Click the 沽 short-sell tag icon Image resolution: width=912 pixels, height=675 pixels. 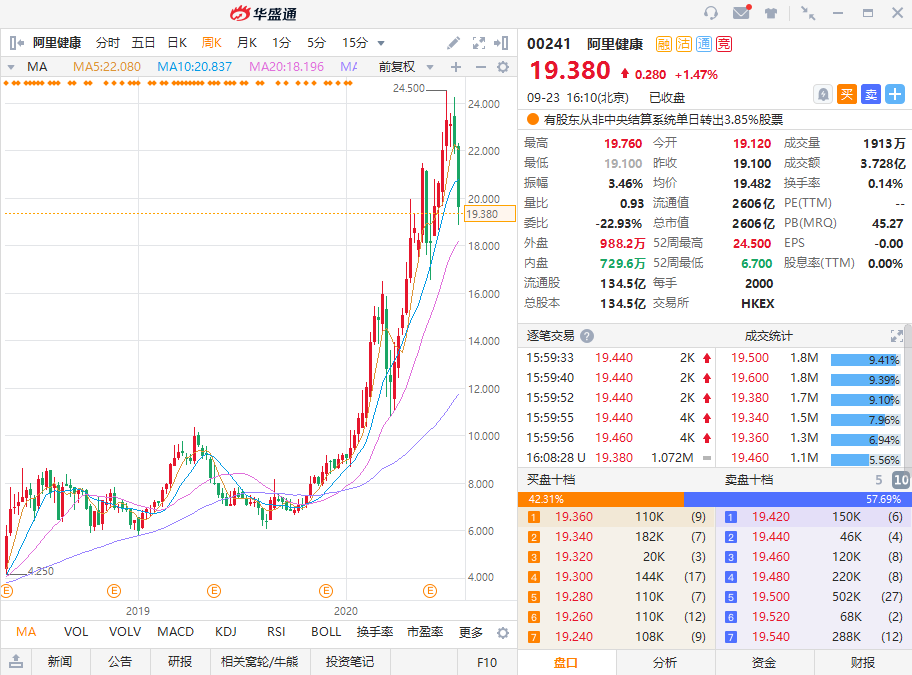point(684,44)
